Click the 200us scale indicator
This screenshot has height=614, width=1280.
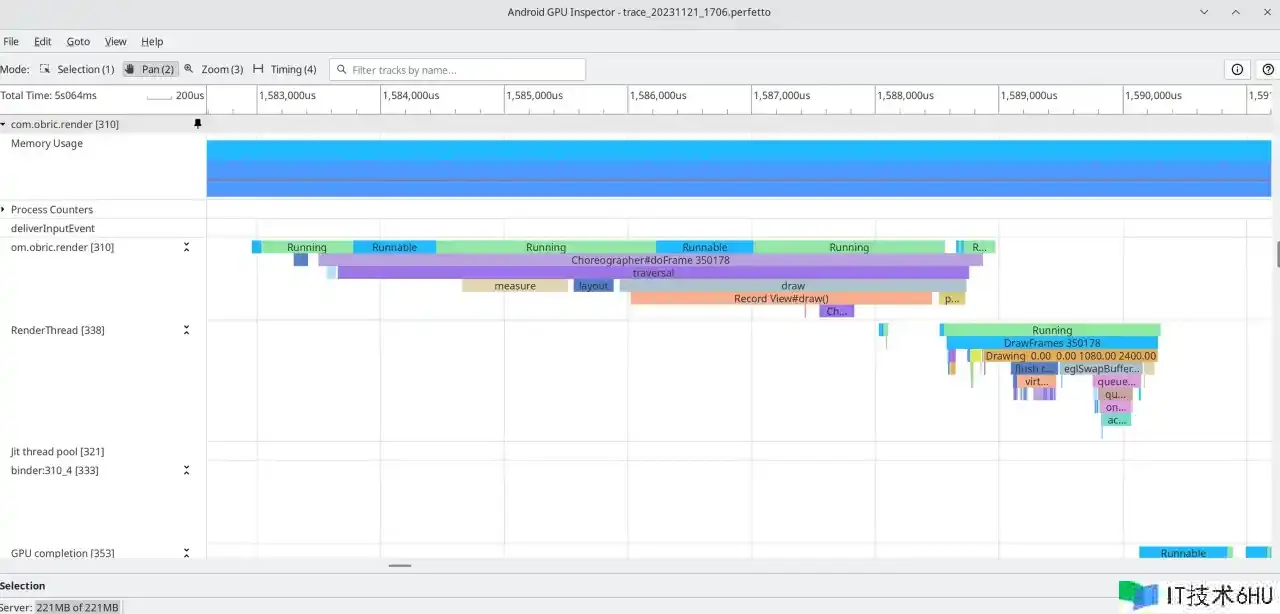click(176, 96)
